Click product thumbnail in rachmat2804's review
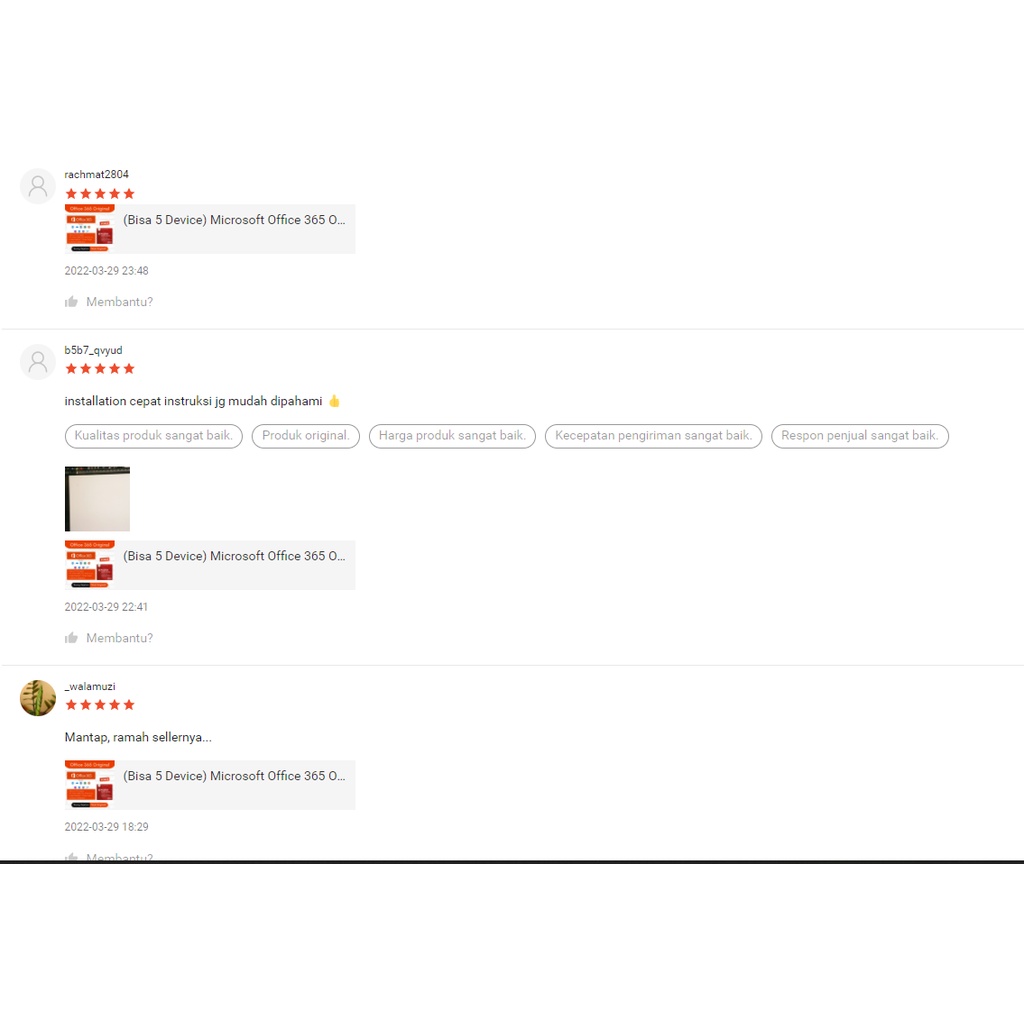Viewport: 1024px width, 1024px height. pos(90,229)
